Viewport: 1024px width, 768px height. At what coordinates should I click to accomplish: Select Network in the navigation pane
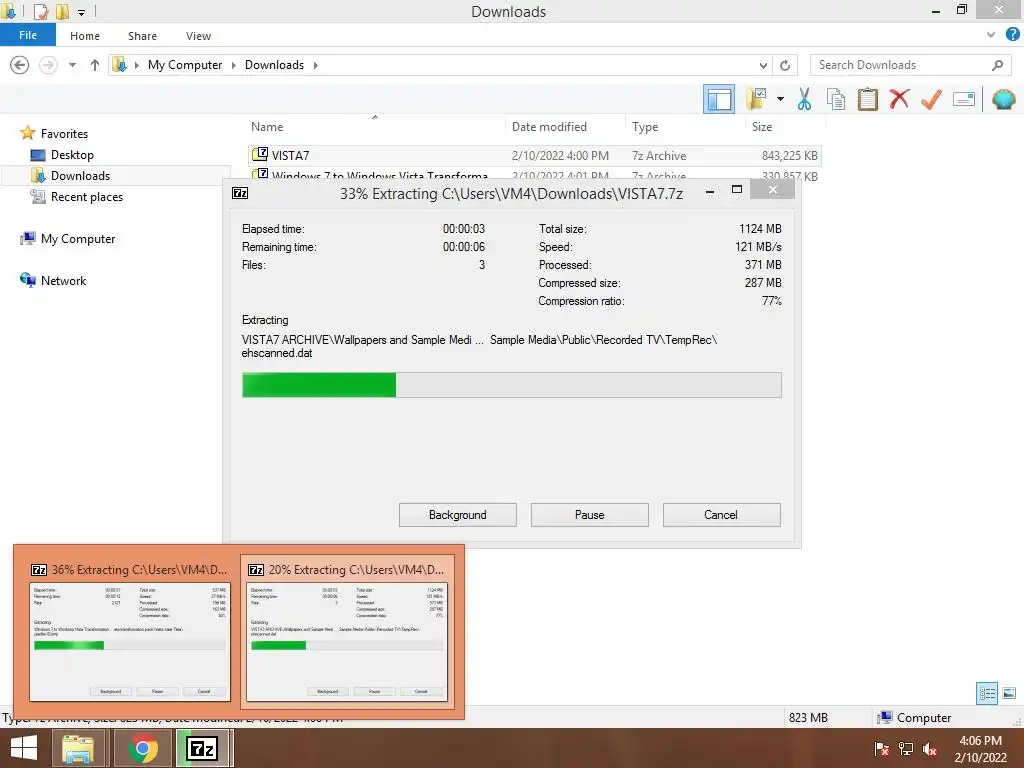coord(63,280)
